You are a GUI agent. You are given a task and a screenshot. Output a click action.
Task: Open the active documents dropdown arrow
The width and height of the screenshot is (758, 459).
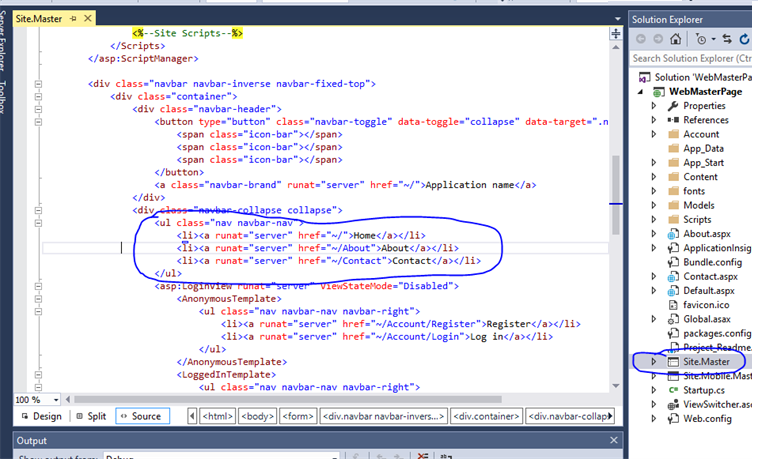point(617,19)
